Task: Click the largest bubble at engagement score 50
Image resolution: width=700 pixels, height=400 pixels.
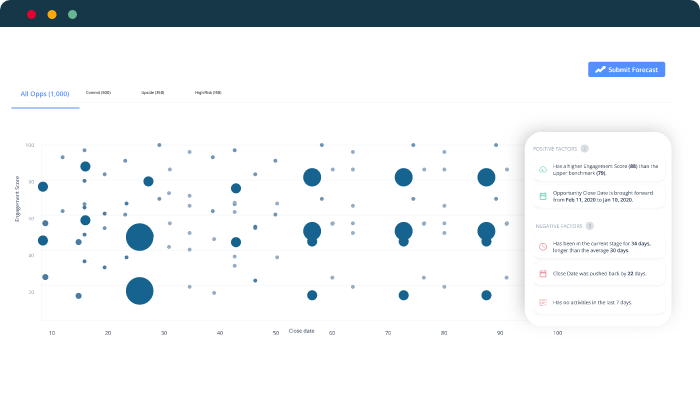Action: coord(139,237)
